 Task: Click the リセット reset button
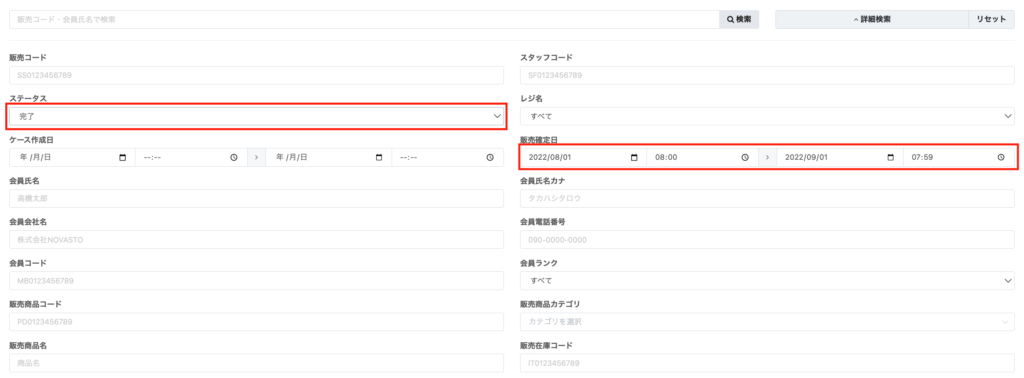click(991, 20)
